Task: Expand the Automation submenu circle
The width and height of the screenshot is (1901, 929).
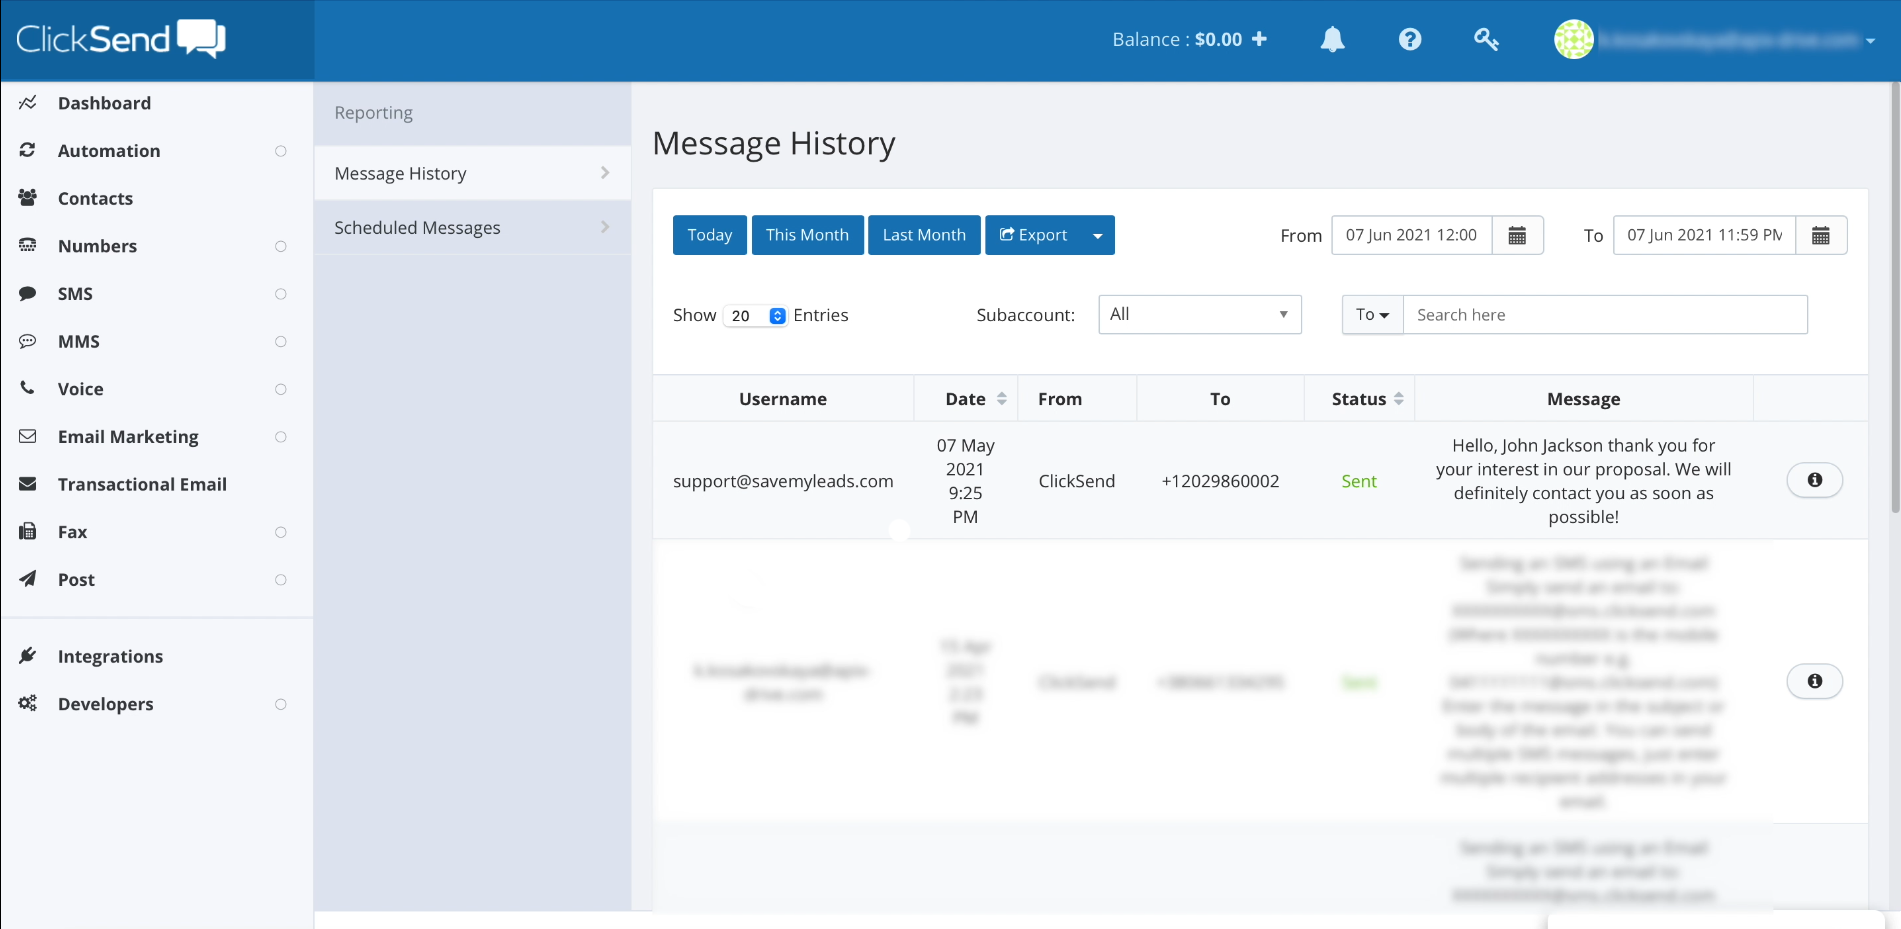Action: click(281, 151)
